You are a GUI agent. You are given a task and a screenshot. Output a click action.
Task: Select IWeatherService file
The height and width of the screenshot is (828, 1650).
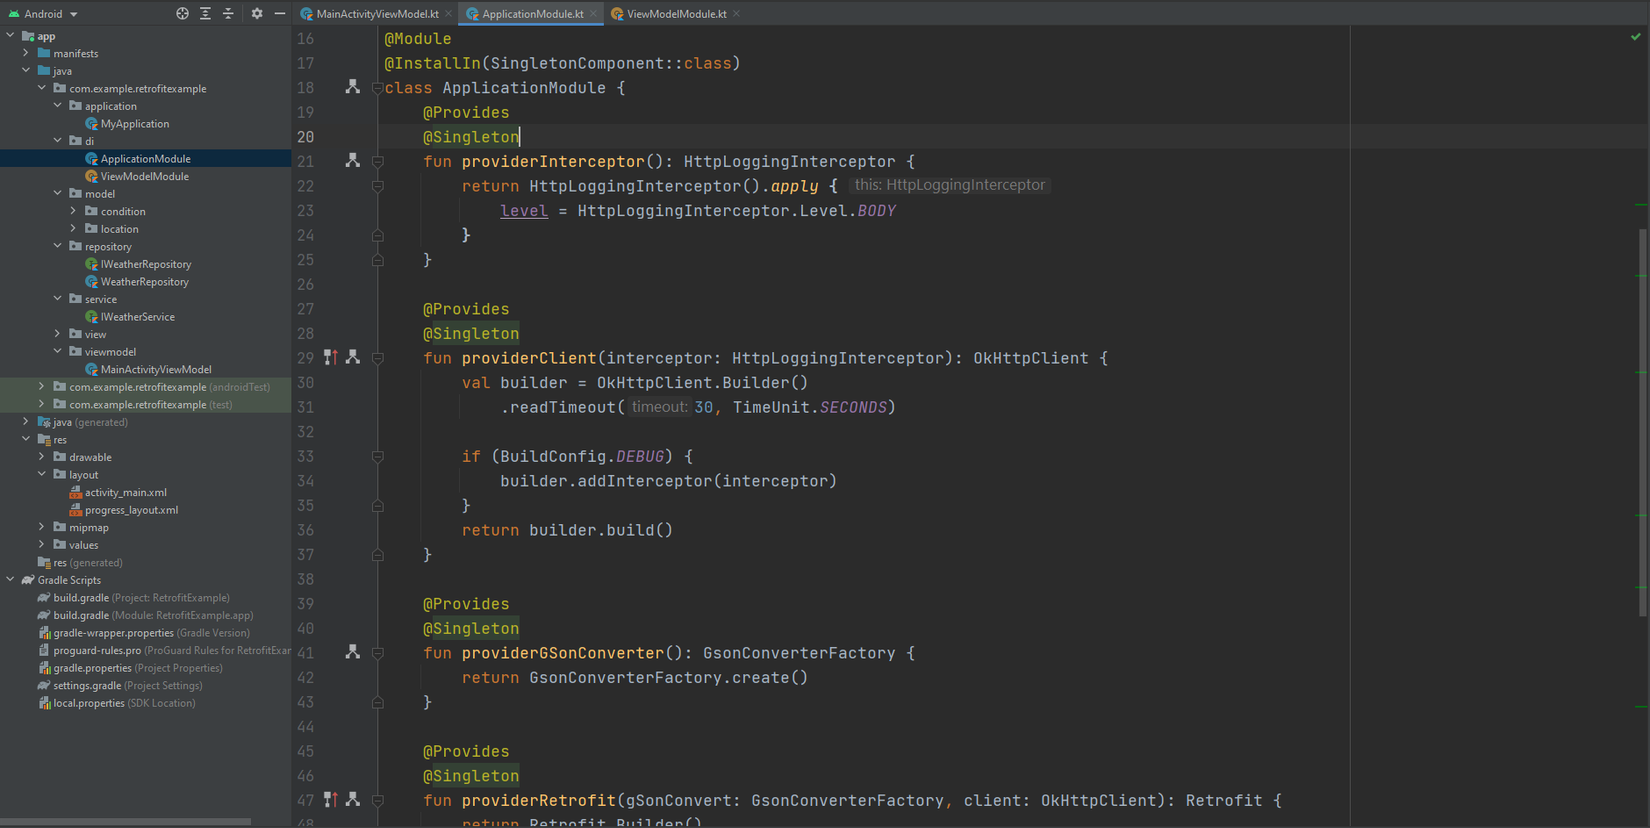137,317
